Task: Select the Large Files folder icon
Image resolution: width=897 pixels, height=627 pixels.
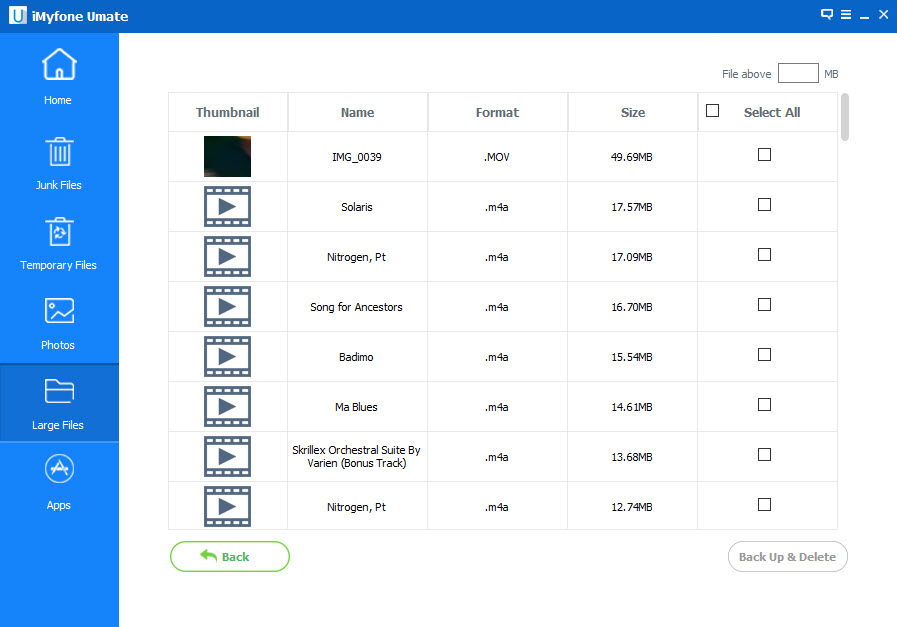Action: [59, 391]
